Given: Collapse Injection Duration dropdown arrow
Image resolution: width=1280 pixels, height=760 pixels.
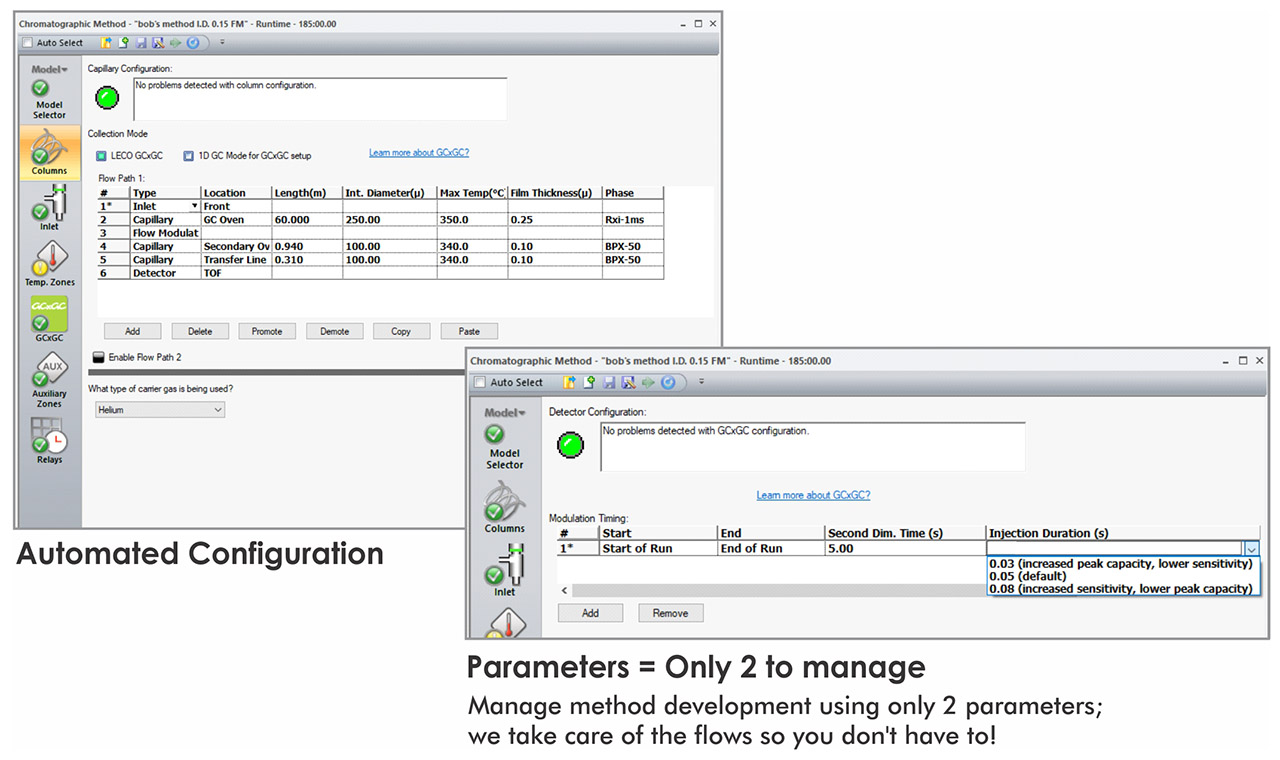Looking at the screenshot, I should click(1252, 548).
